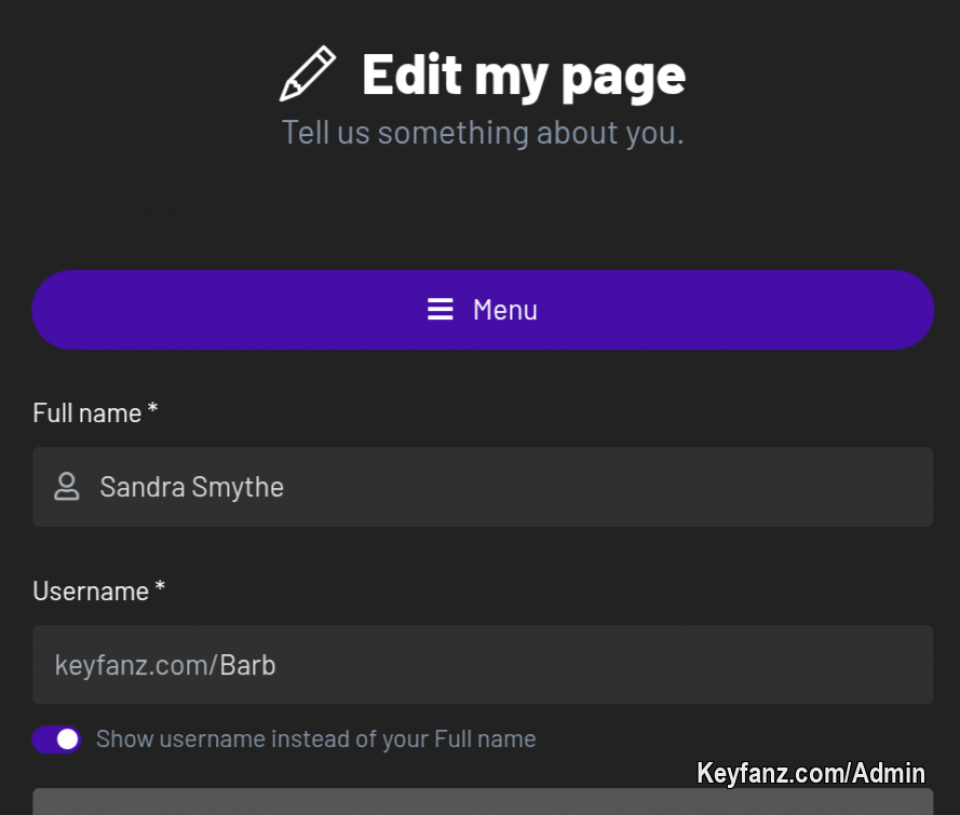Click the person icon in the Full name field
Viewport: 960px width, 815px height.
point(66,487)
